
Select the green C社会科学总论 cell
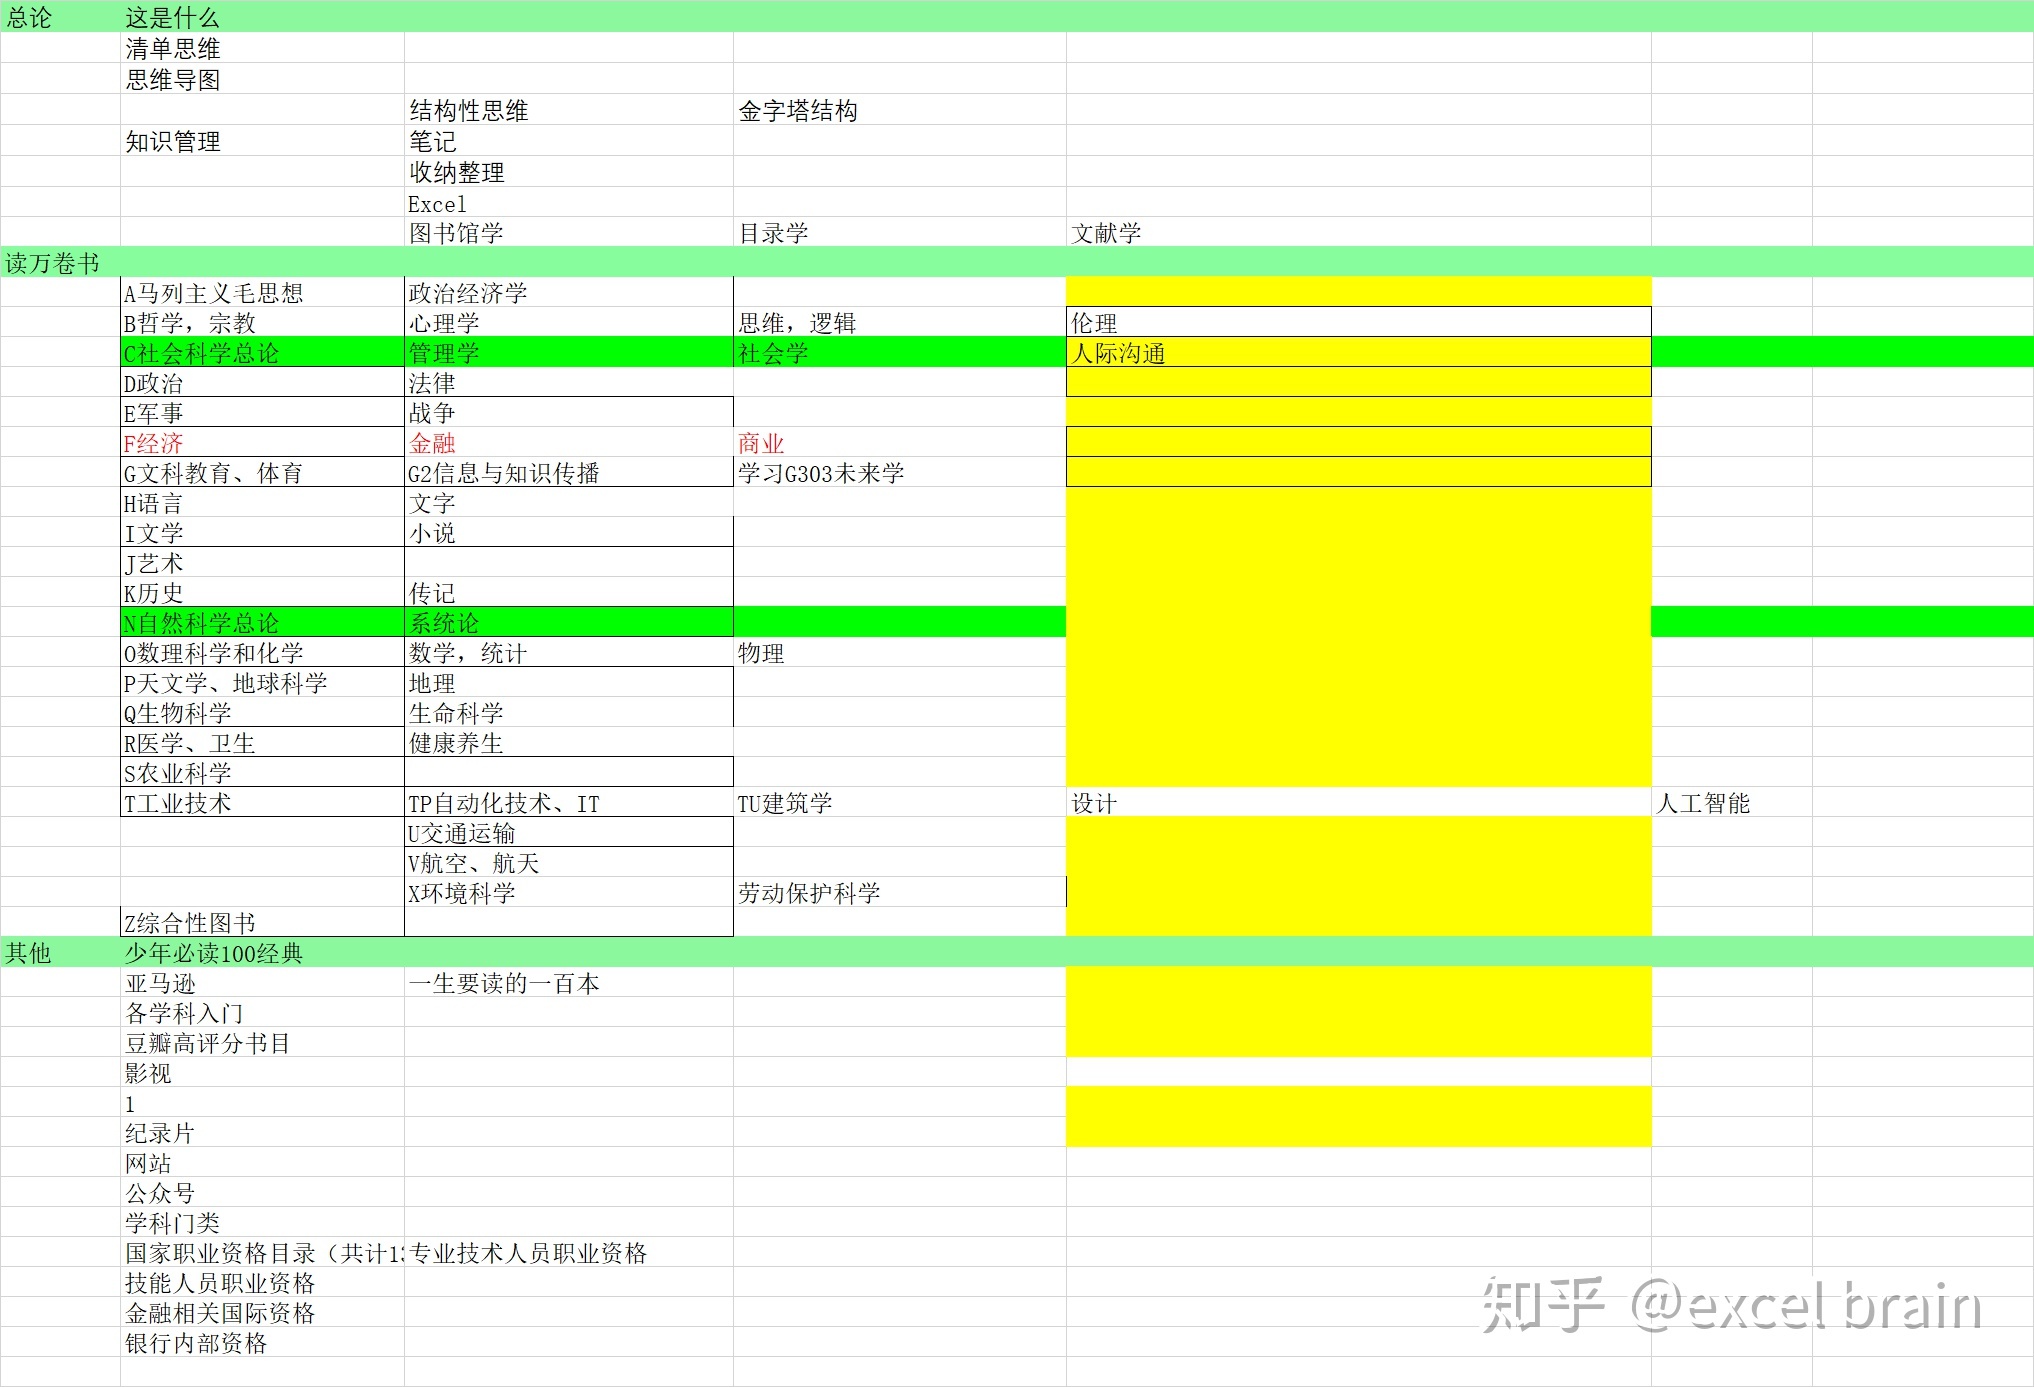(x=201, y=353)
